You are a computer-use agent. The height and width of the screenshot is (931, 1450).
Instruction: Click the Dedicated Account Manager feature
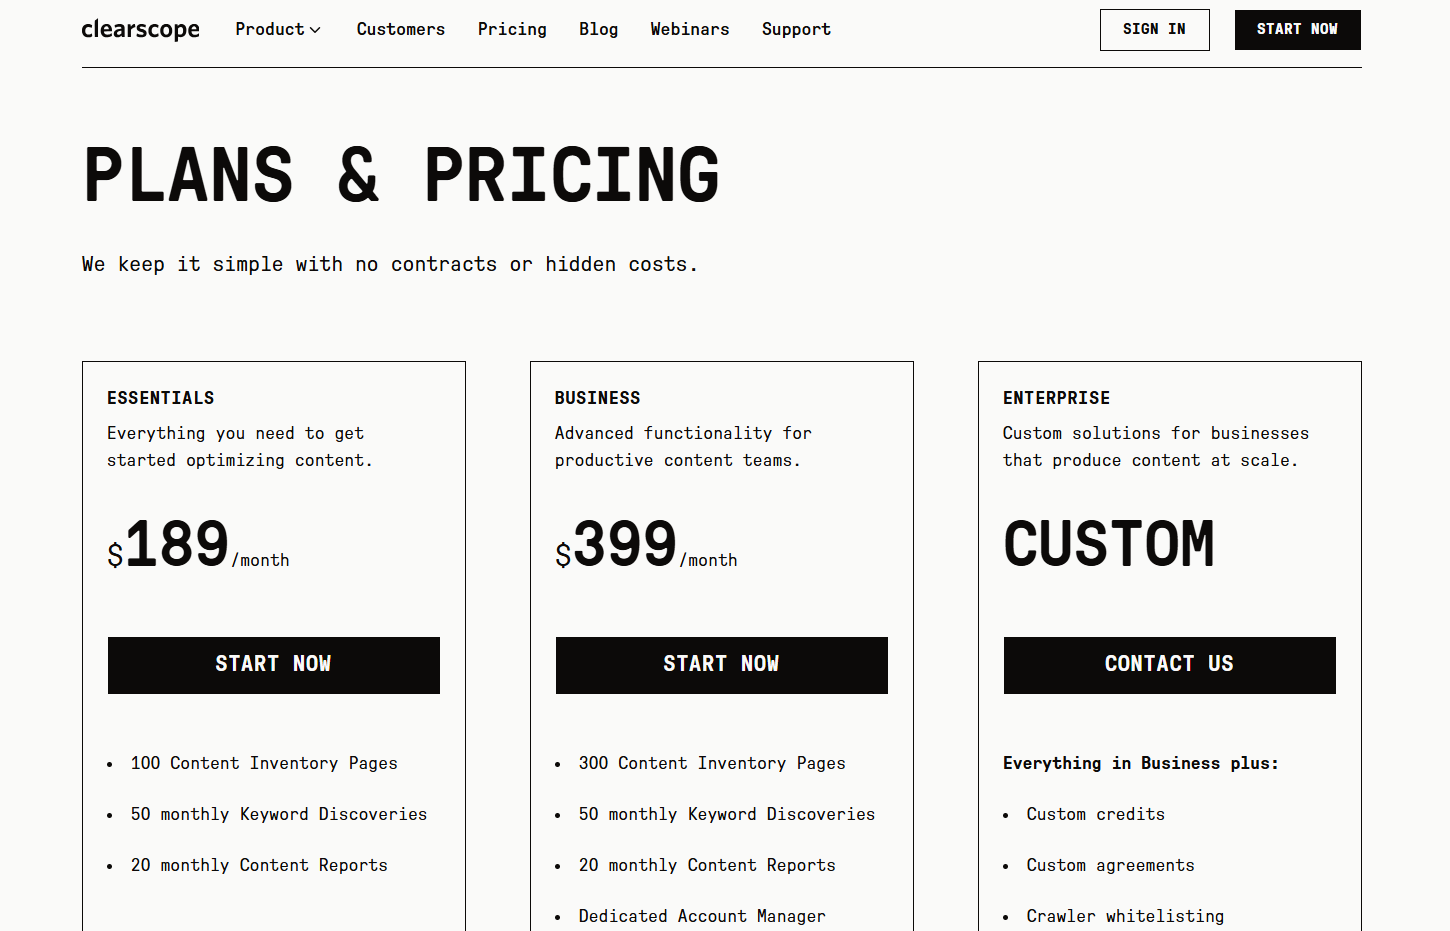click(x=701, y=916)
